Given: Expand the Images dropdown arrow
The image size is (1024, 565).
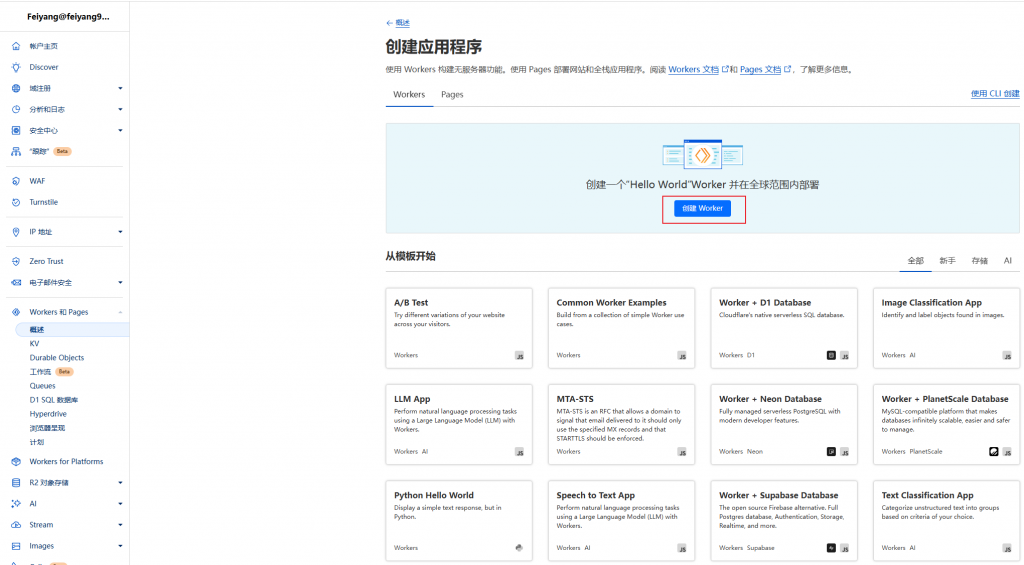Looking at the screenshot, I should (x=120, y=546).
